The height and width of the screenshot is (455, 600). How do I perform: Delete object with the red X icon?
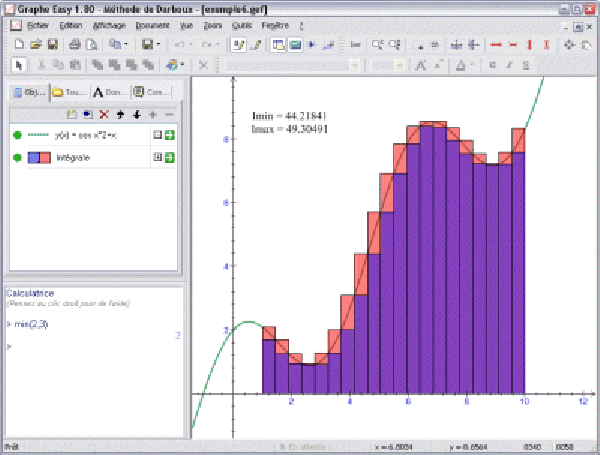(x=104, y=115)
